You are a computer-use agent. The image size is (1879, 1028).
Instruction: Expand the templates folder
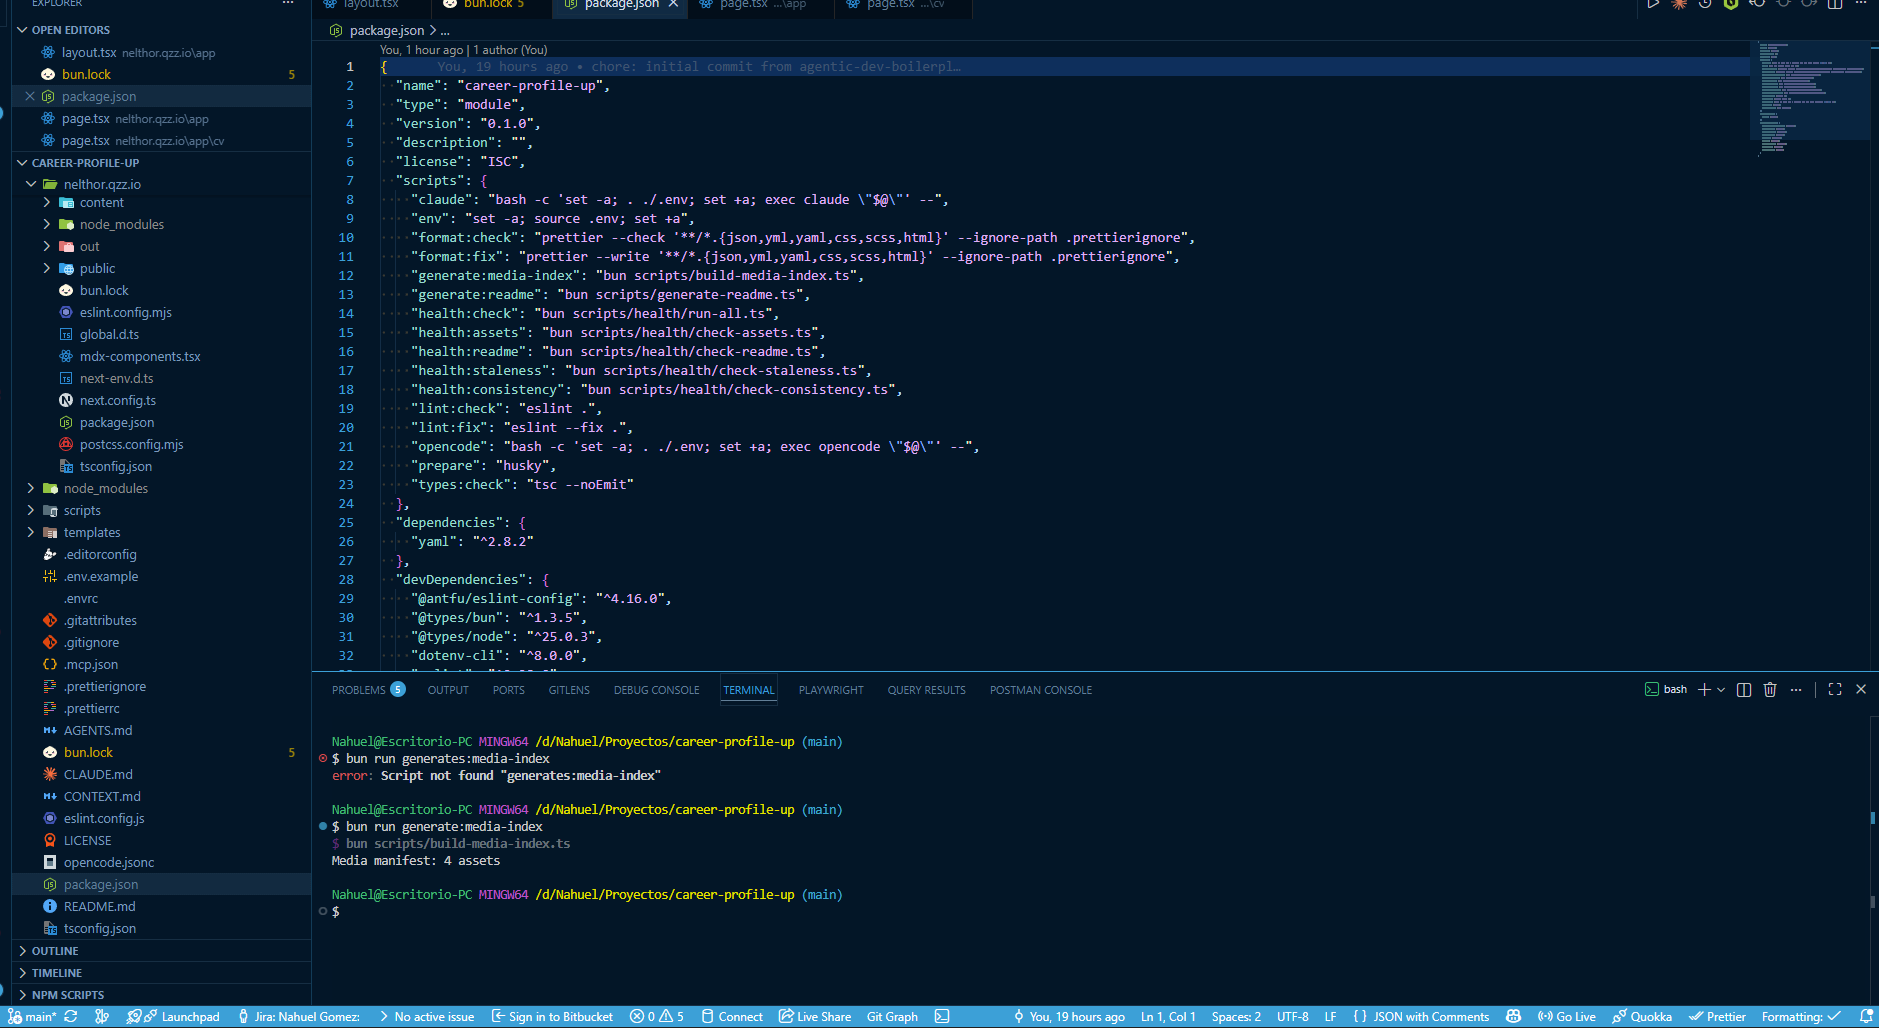31,532
